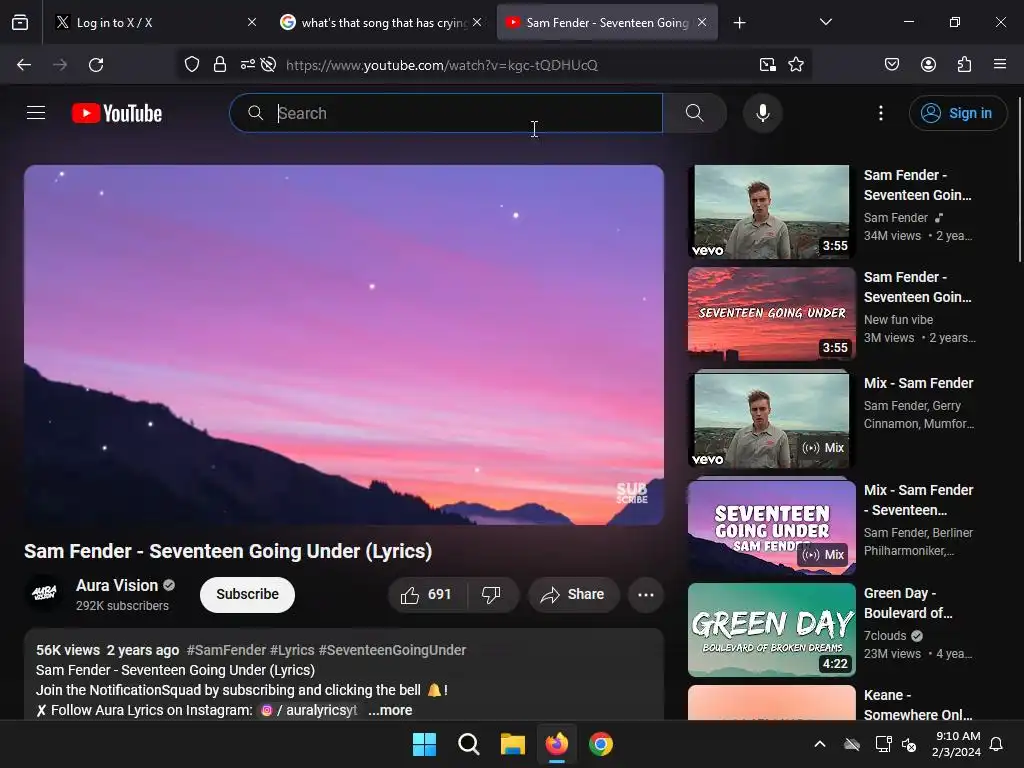This screenshot has width=1024, height=768.
Task: Open Windows Start menu
Action: click(424, 744)
